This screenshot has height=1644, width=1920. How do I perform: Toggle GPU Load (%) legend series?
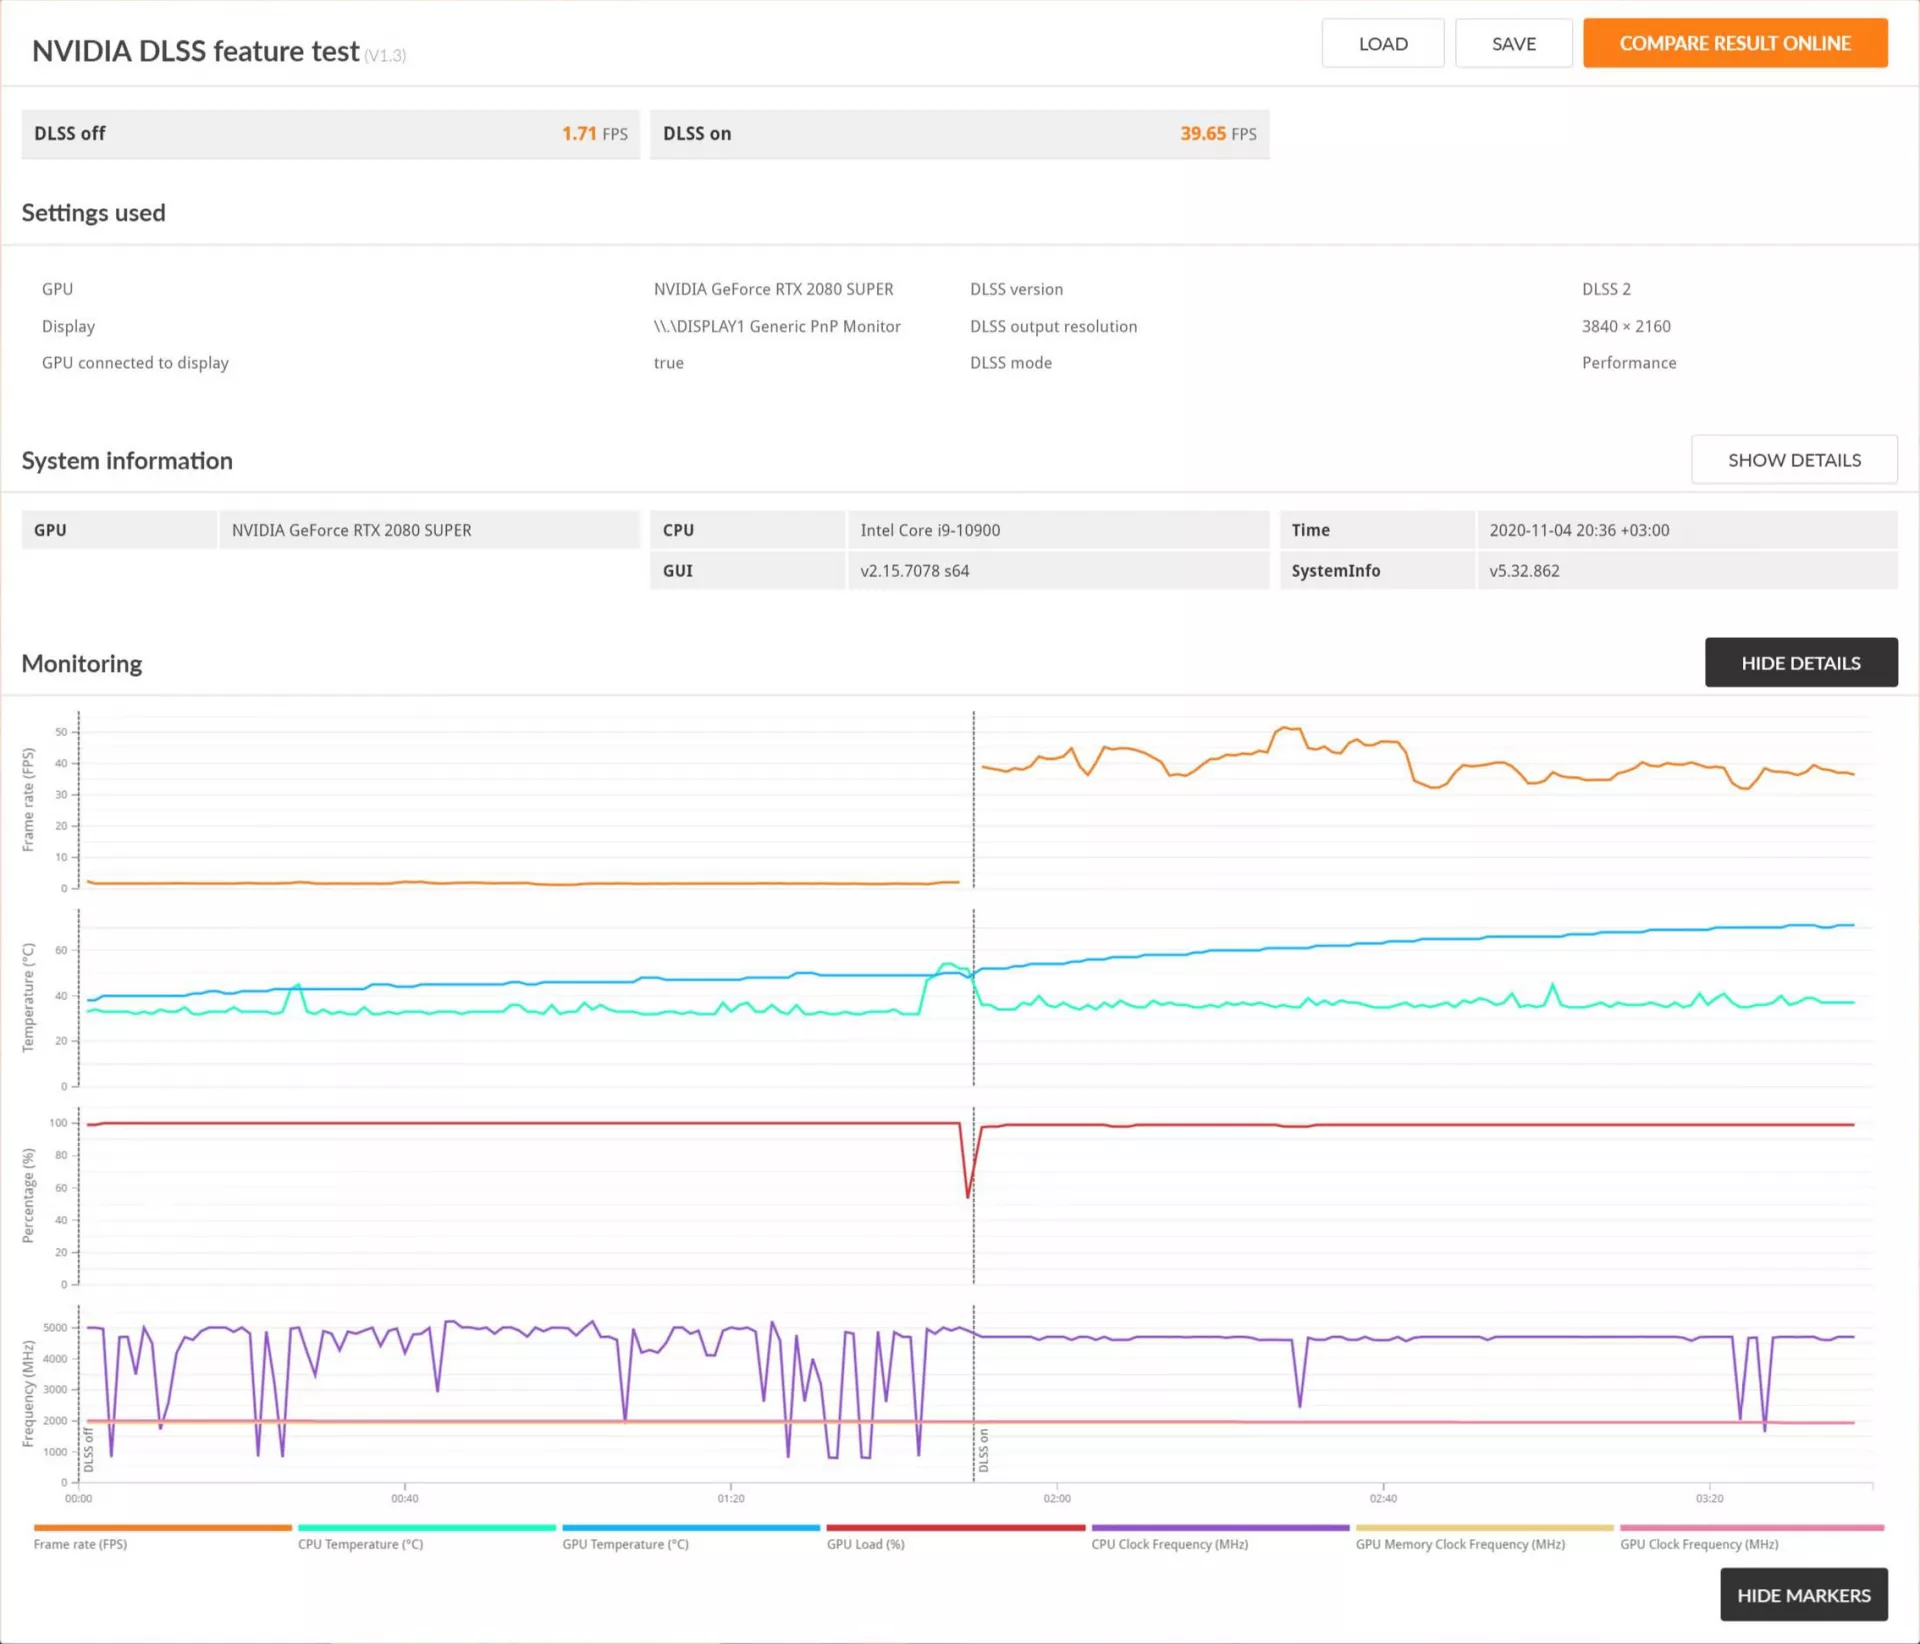pyautogui.click(x=955, y=1537)
